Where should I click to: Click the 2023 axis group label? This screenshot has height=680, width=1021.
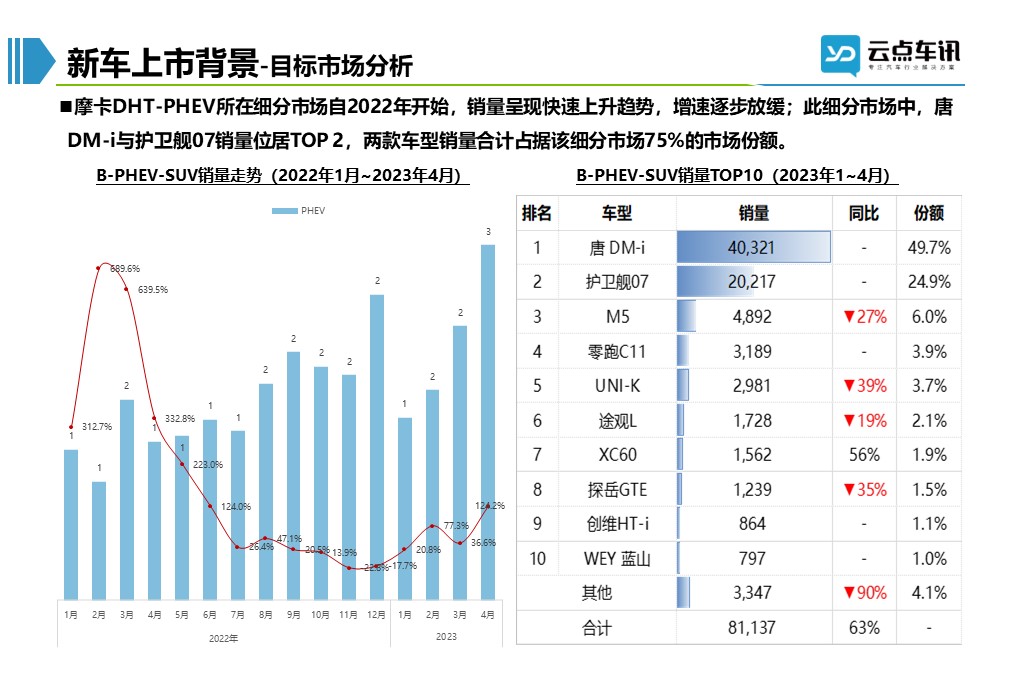coord(446,636)
